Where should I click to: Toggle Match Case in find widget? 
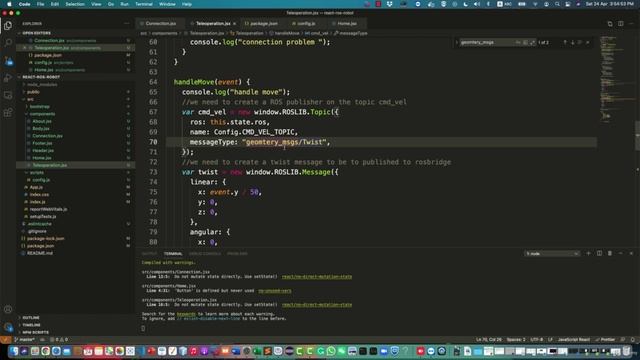coord(518,42)
